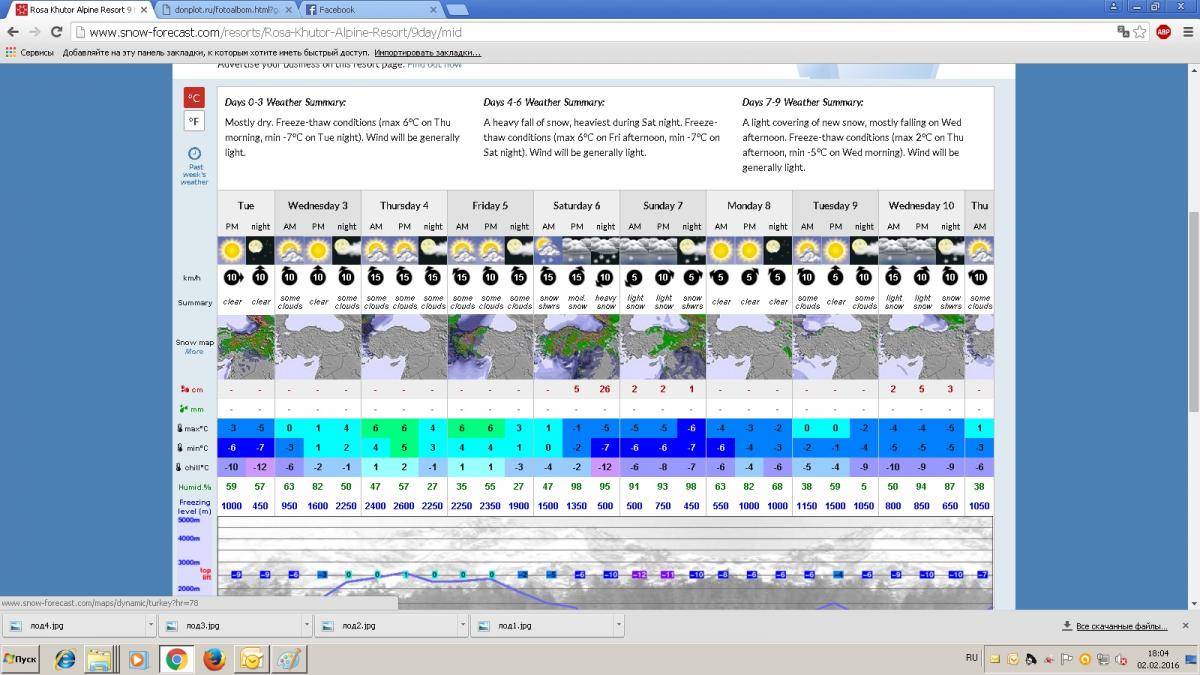Click the Saturday 6 column header
This screenshot has width=1200, height=675.
click(577, 206)
